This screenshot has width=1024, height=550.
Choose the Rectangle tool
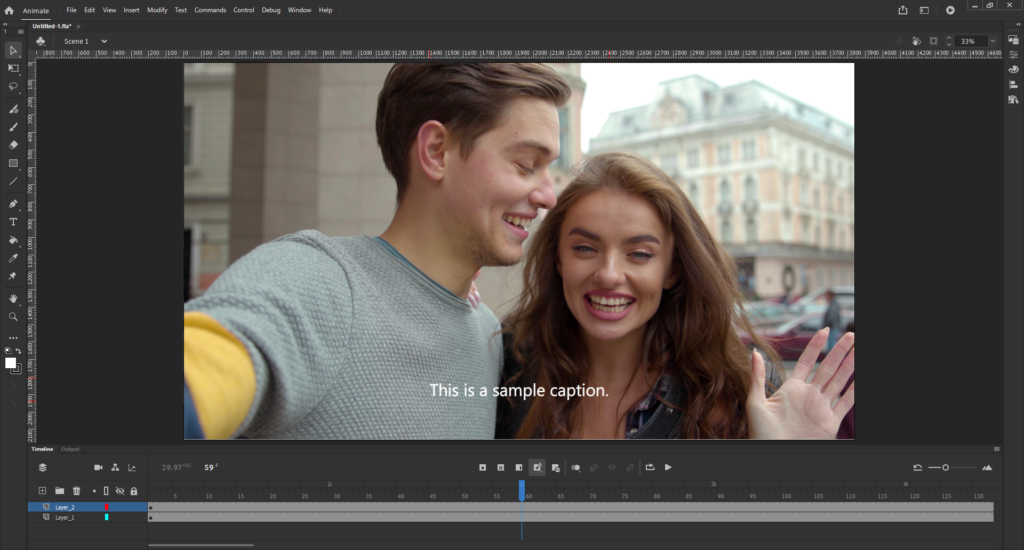[x=13, y=163]
